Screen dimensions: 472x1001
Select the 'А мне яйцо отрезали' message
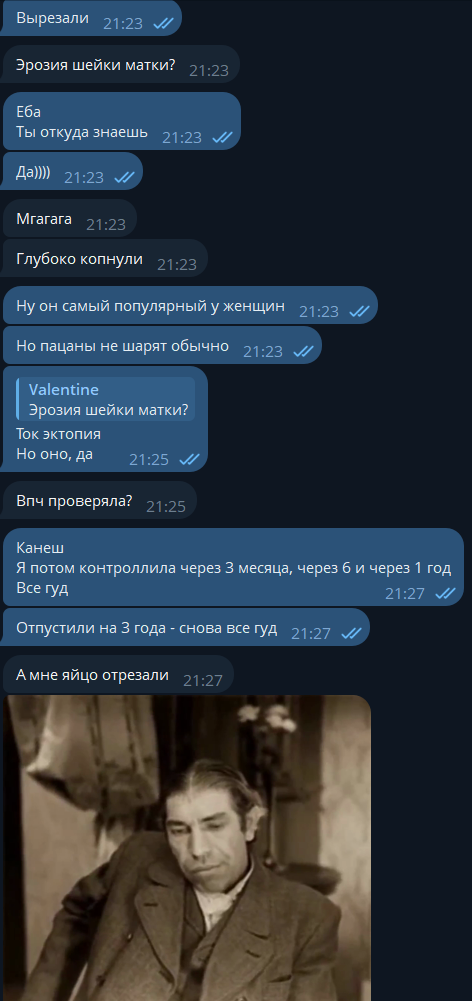click(x=118, y=674)
